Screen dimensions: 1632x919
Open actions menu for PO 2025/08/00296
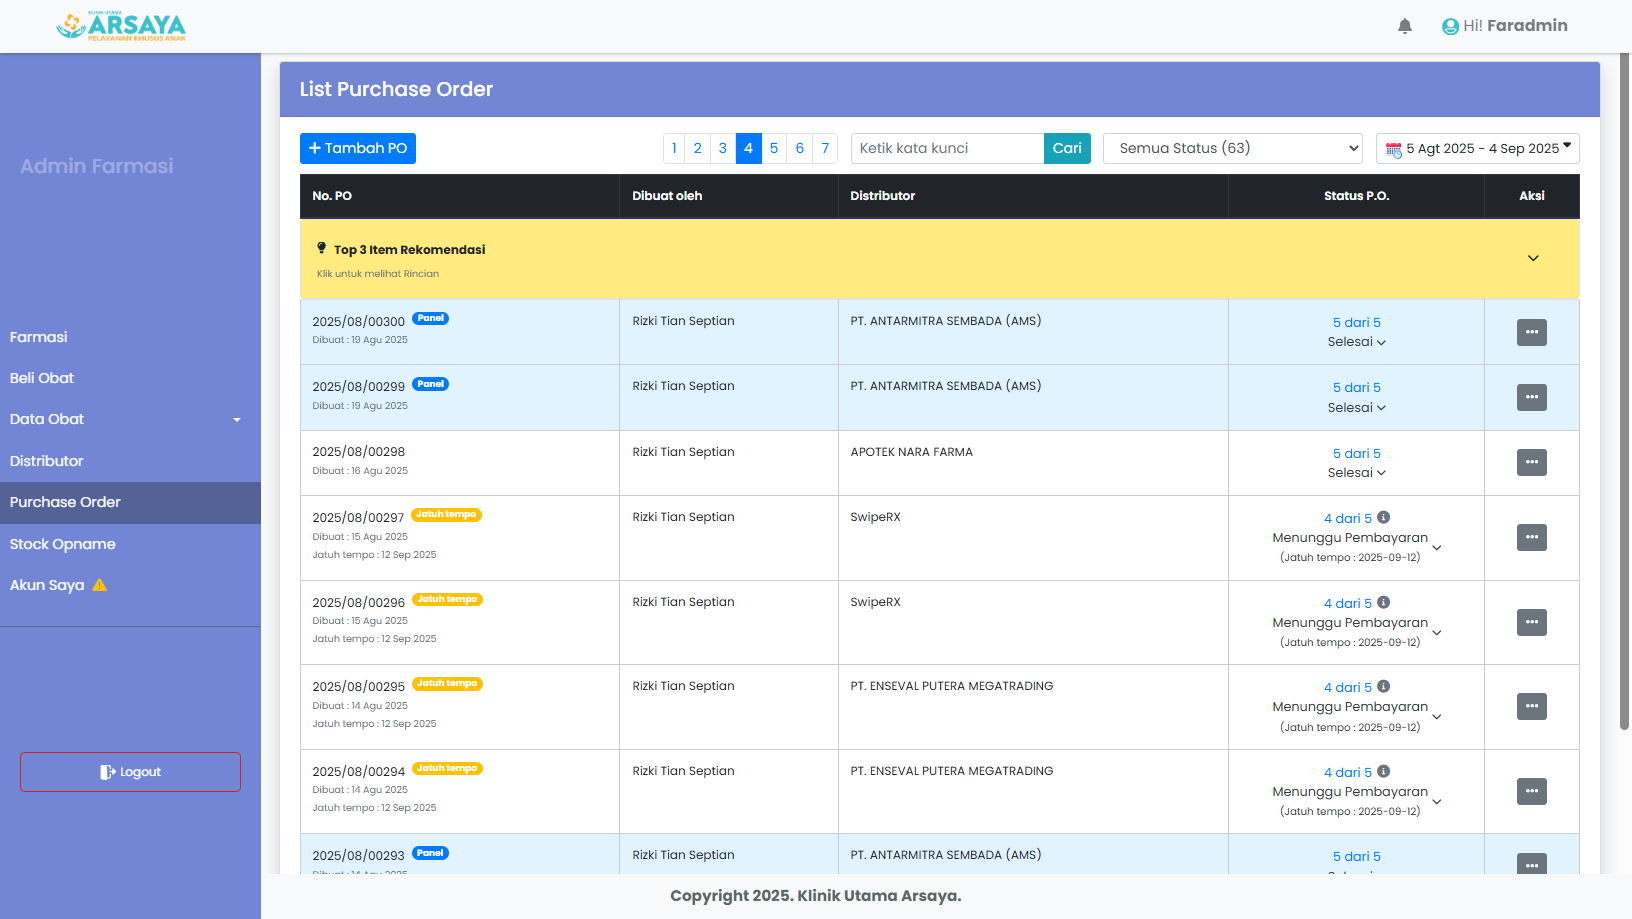tap(1531, 622)
